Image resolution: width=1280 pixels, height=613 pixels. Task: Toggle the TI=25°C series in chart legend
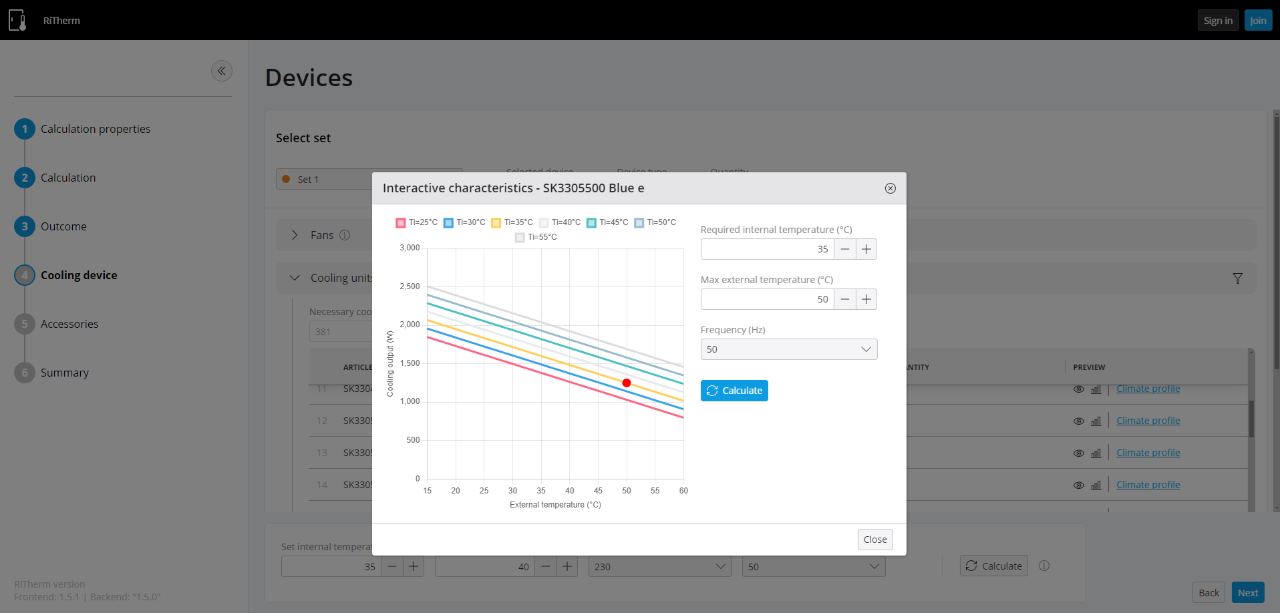click(x=416, y=222)
